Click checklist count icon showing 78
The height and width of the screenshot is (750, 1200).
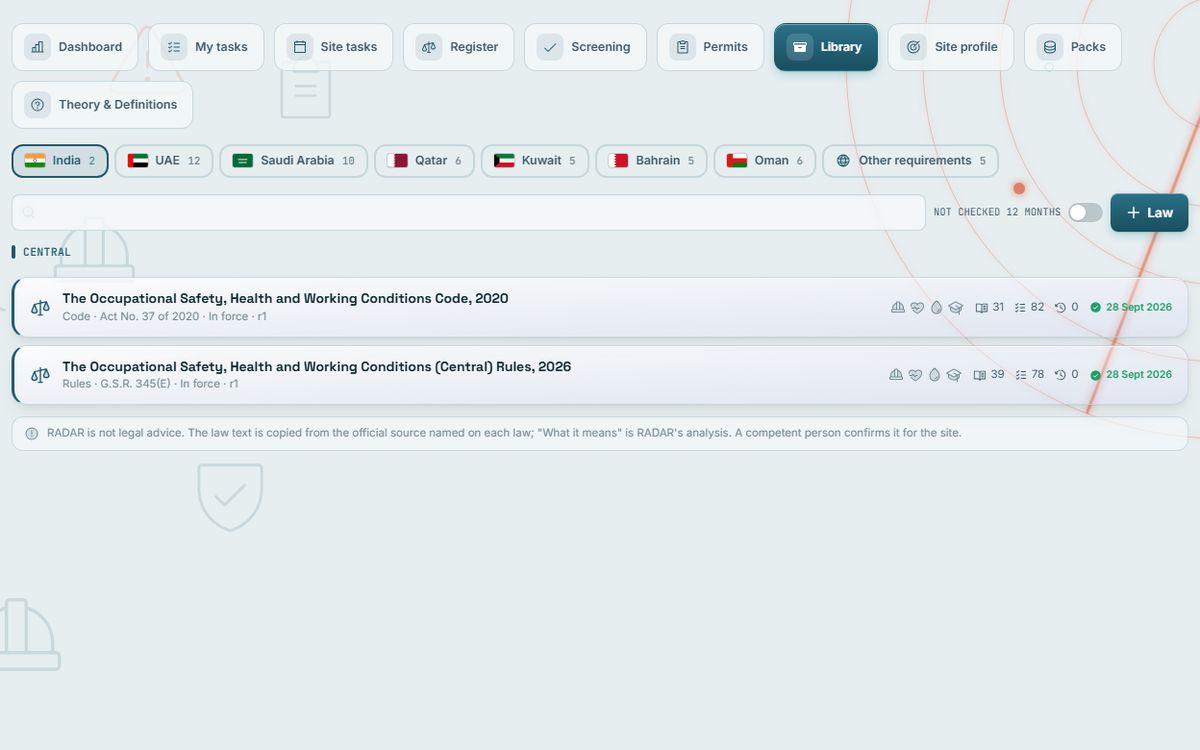tap(1021, 375)
